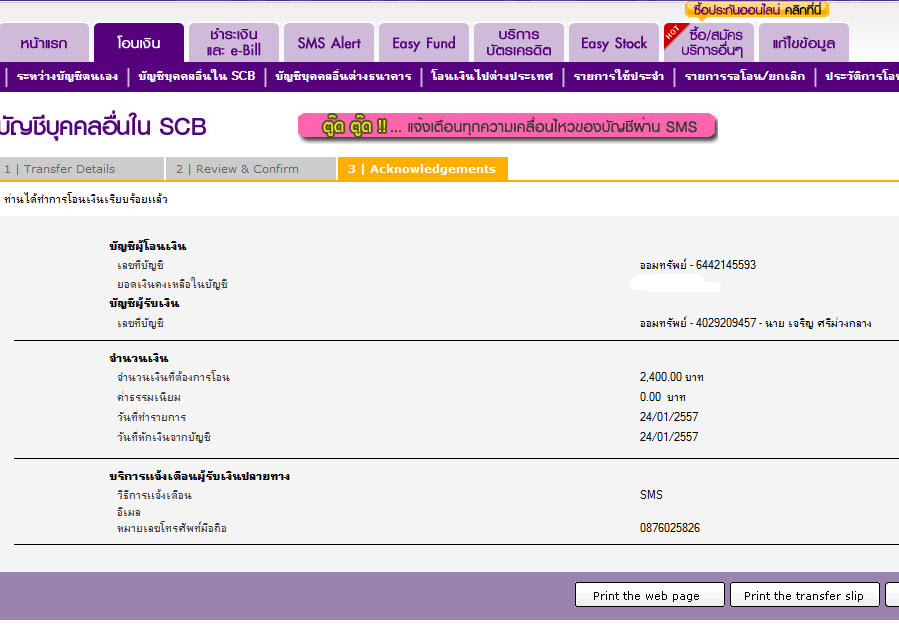Click Print the web page button
Screen dimensions: 899x625
coord(650,595)
